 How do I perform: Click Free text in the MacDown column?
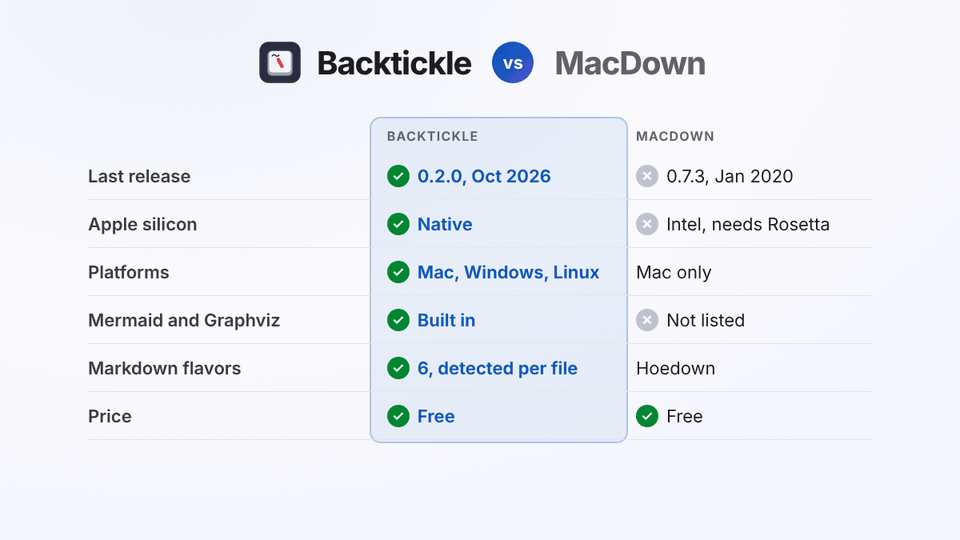(x=684, y=416)
